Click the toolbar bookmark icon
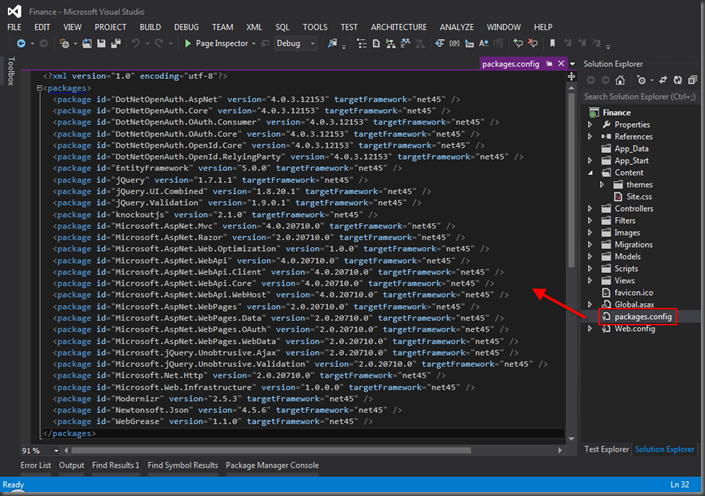This screenshot has width=705, height=496. [553, 44]
